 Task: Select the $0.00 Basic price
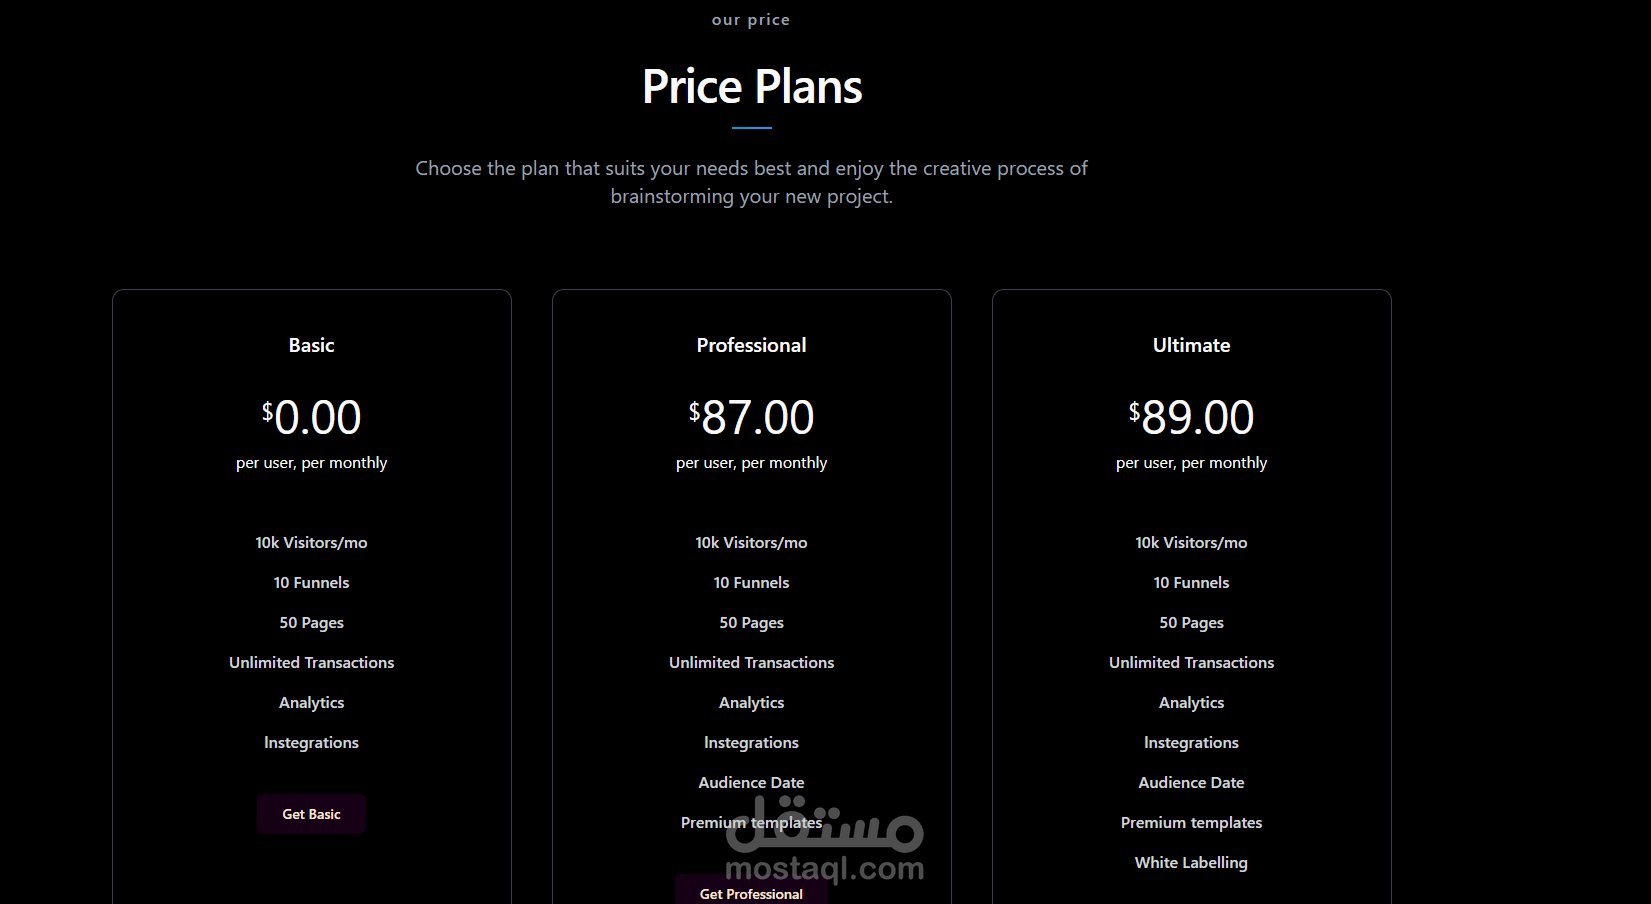pos(311,417)
